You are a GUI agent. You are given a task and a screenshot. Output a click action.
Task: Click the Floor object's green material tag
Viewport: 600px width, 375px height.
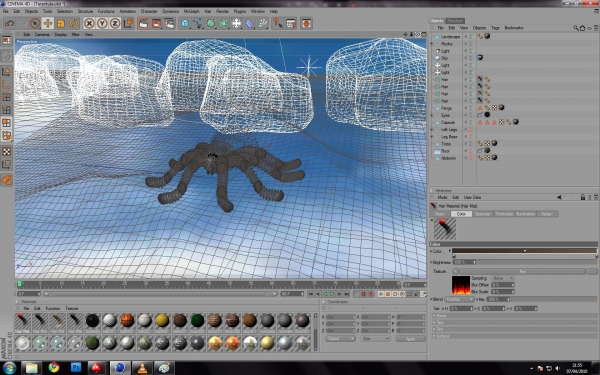[487, 150]
